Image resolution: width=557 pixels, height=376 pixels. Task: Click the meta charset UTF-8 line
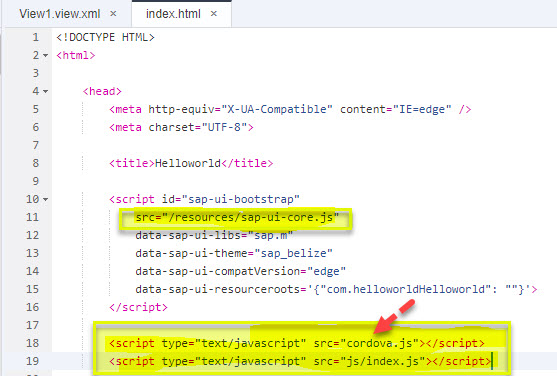[x=181, y=127]
